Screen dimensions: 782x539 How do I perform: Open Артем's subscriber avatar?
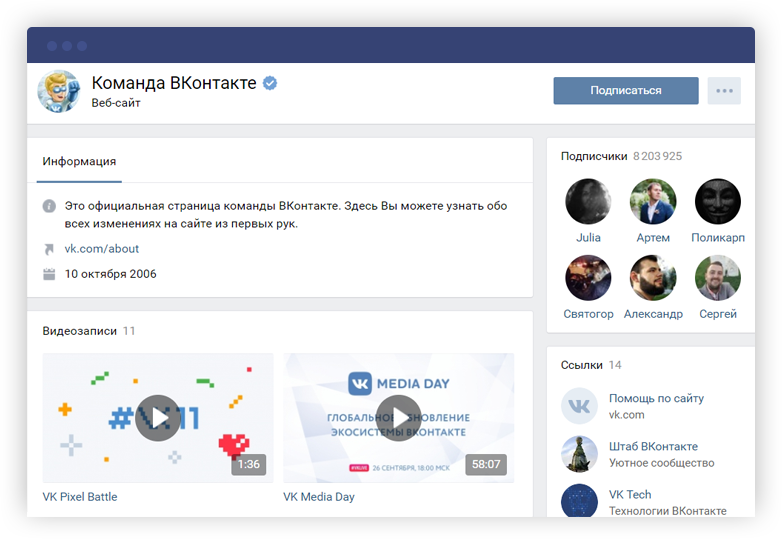[x=653, y=202]
